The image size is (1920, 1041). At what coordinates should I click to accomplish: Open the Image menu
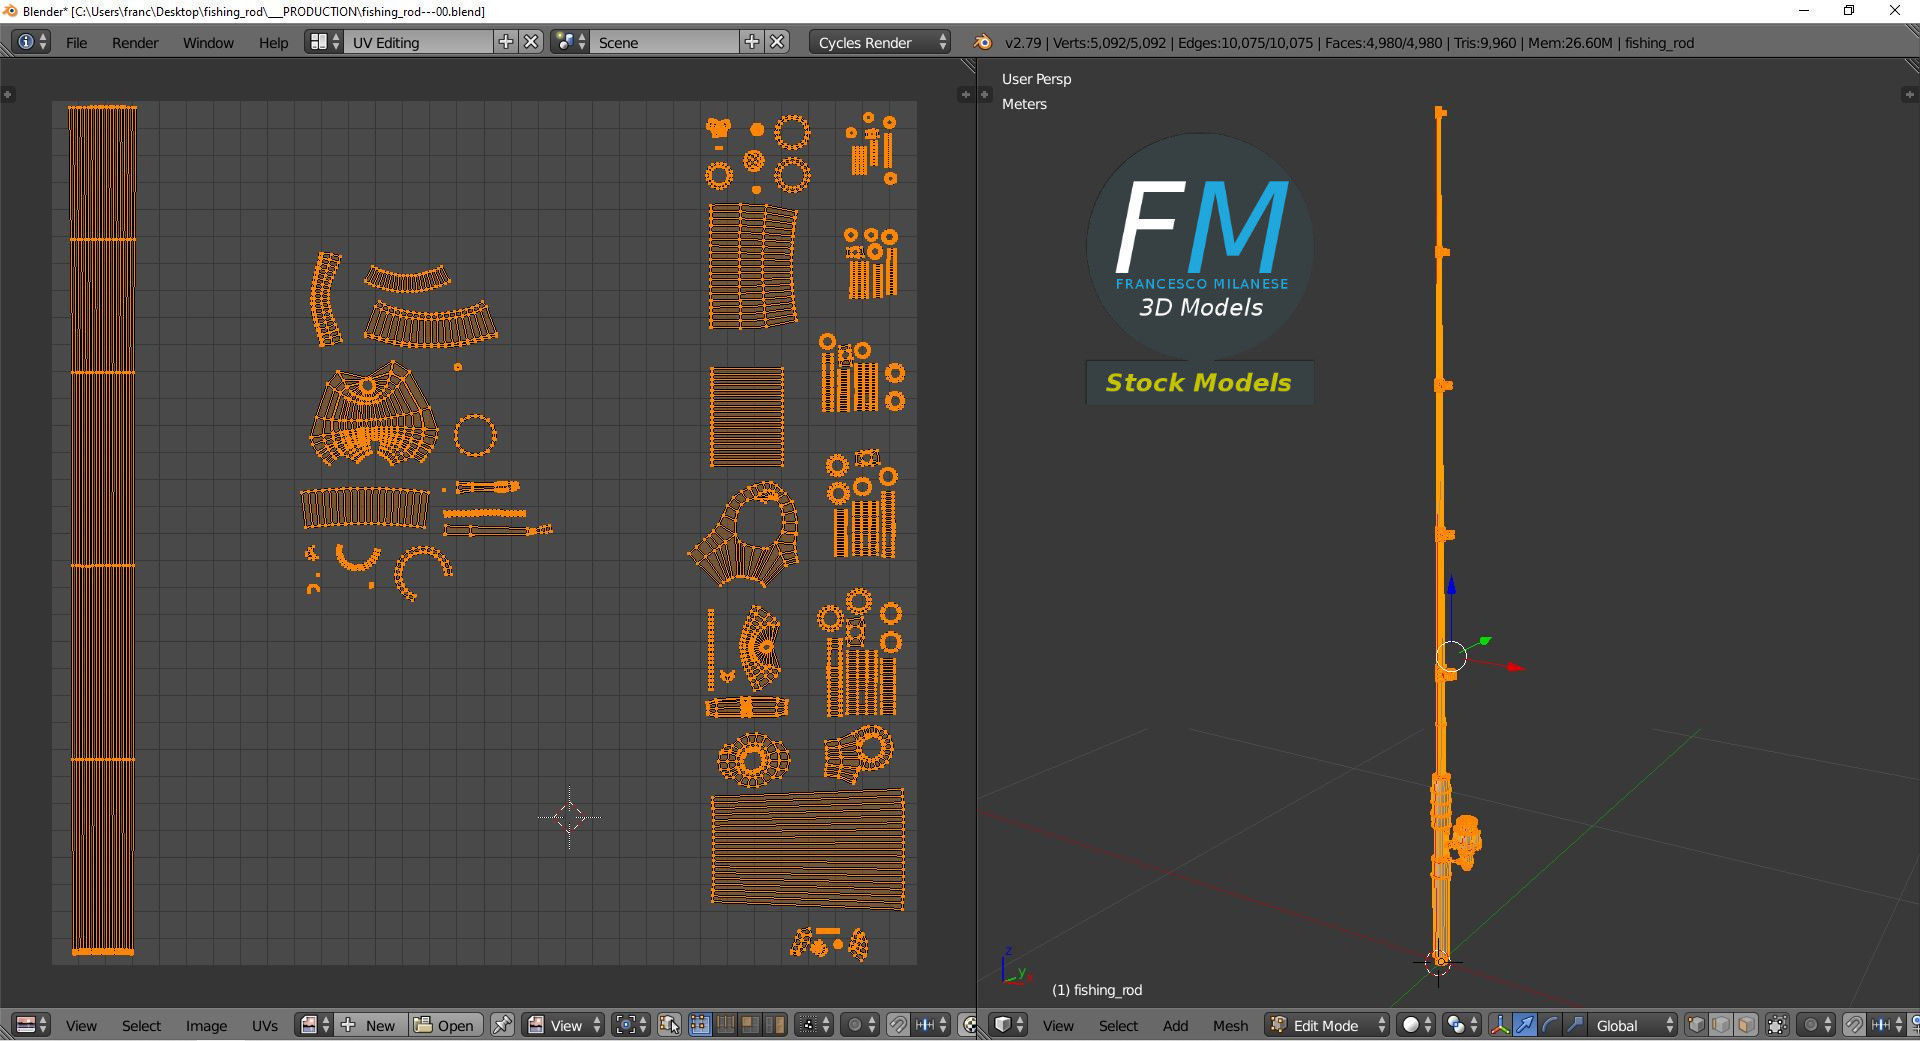[206, 1025]
